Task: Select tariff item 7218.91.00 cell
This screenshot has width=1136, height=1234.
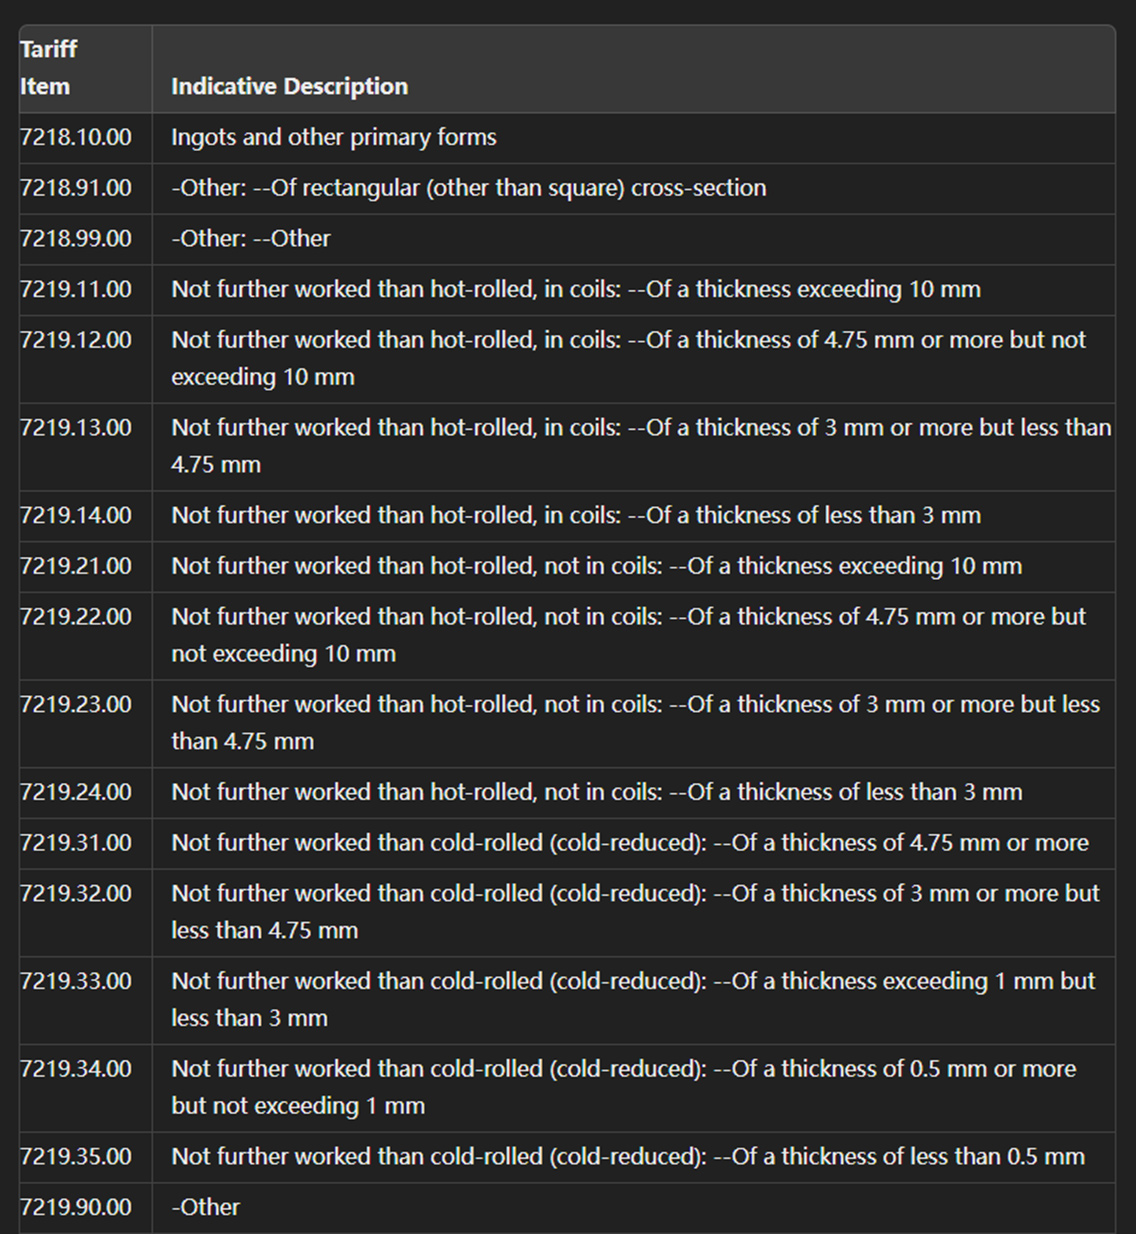Action: coord(76,188)
